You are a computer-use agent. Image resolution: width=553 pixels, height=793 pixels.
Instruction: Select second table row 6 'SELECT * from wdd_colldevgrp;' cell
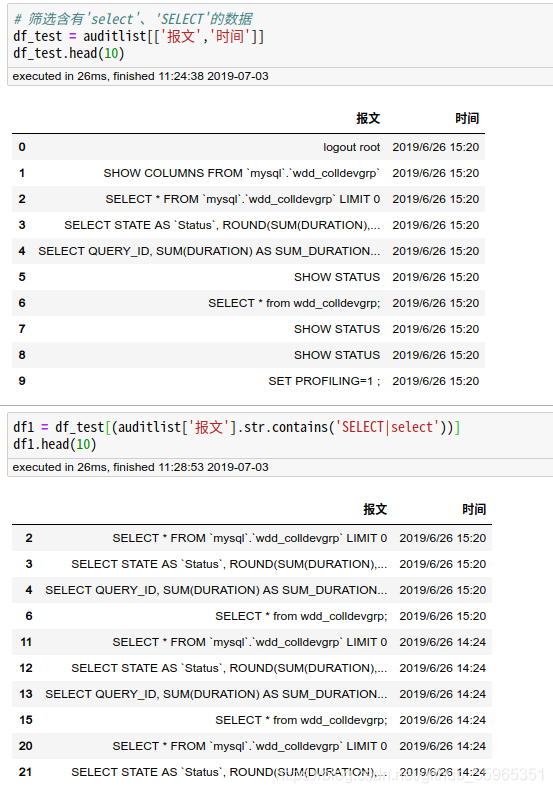pyautogui.click(x=301, y=616)
